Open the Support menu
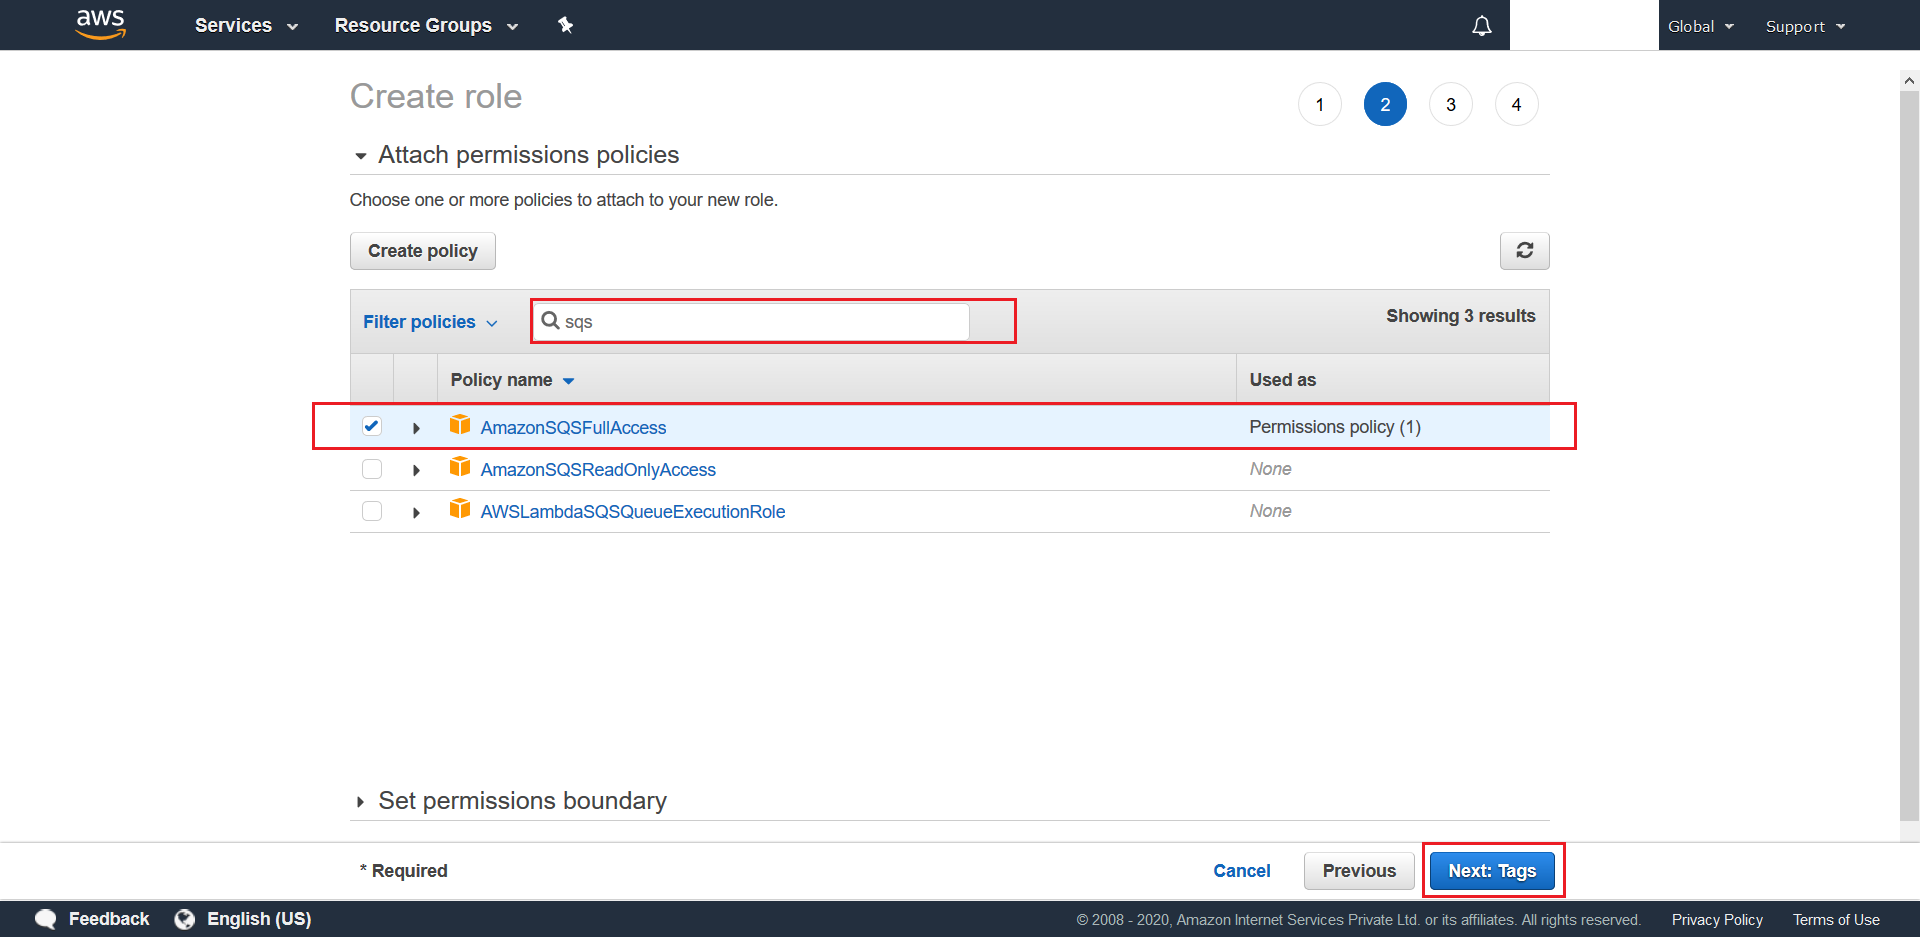 pos(1805,26)
